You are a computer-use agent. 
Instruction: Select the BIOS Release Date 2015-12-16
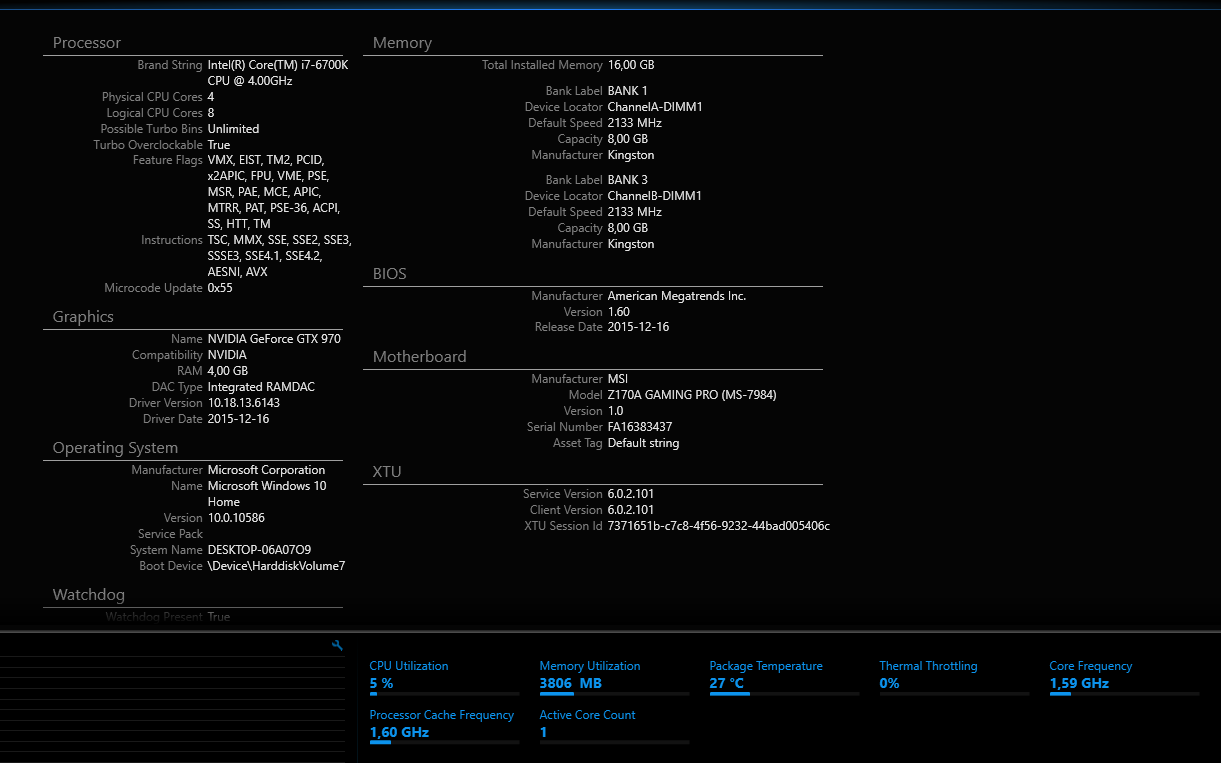(x=638, y=327)
